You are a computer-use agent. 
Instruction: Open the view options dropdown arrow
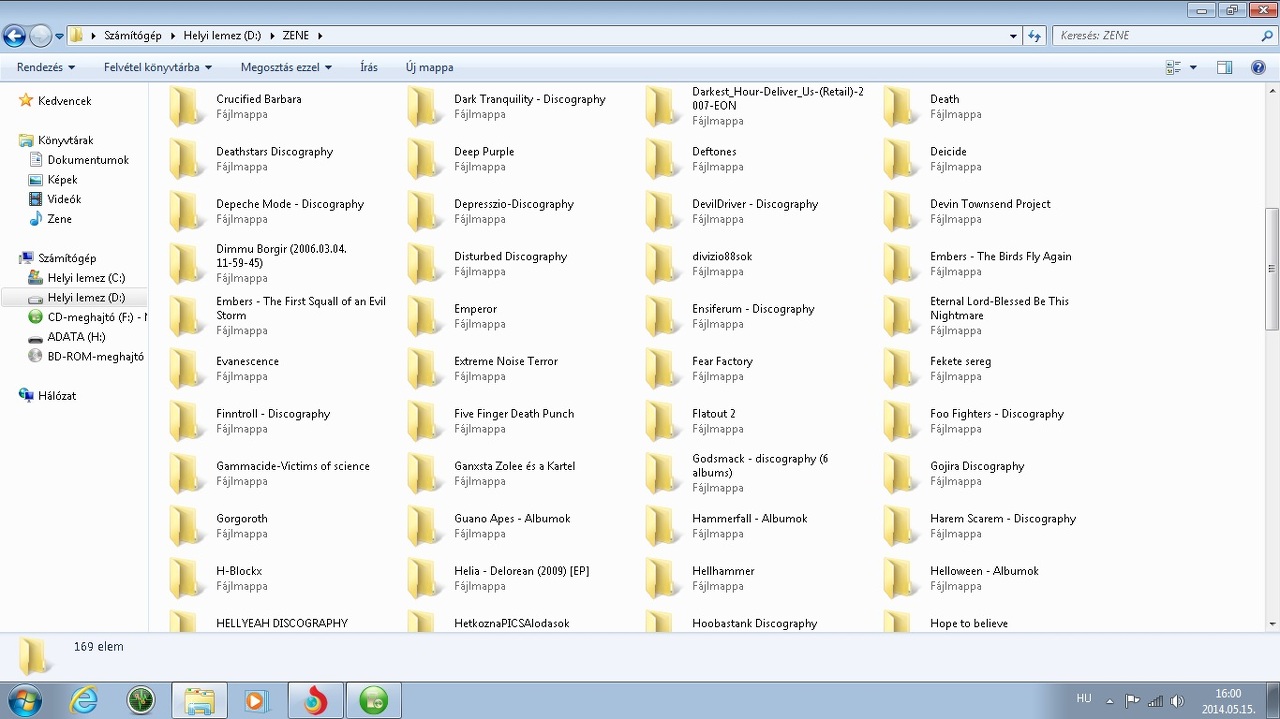[x=1193, y=67]
